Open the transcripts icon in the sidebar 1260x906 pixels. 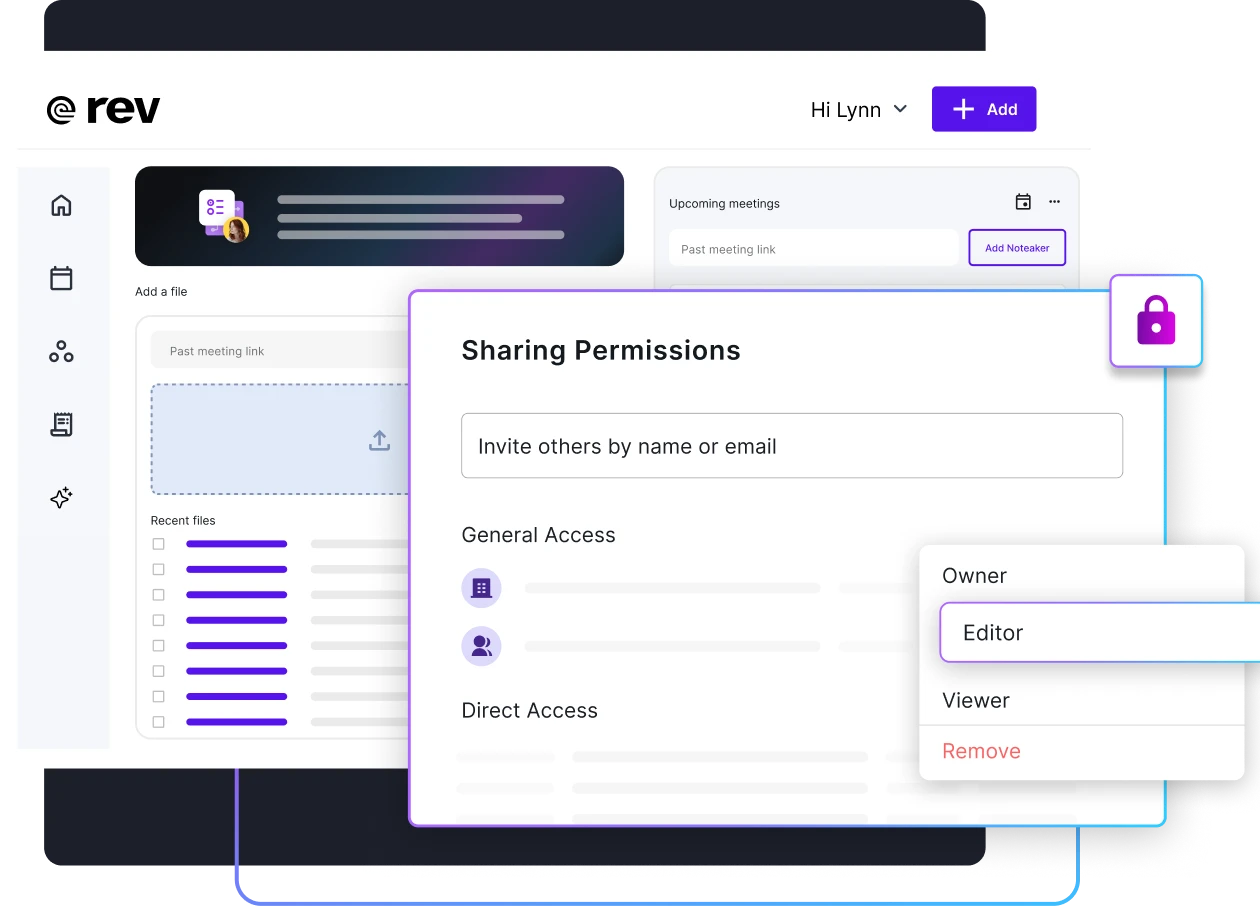click(61, 424)
